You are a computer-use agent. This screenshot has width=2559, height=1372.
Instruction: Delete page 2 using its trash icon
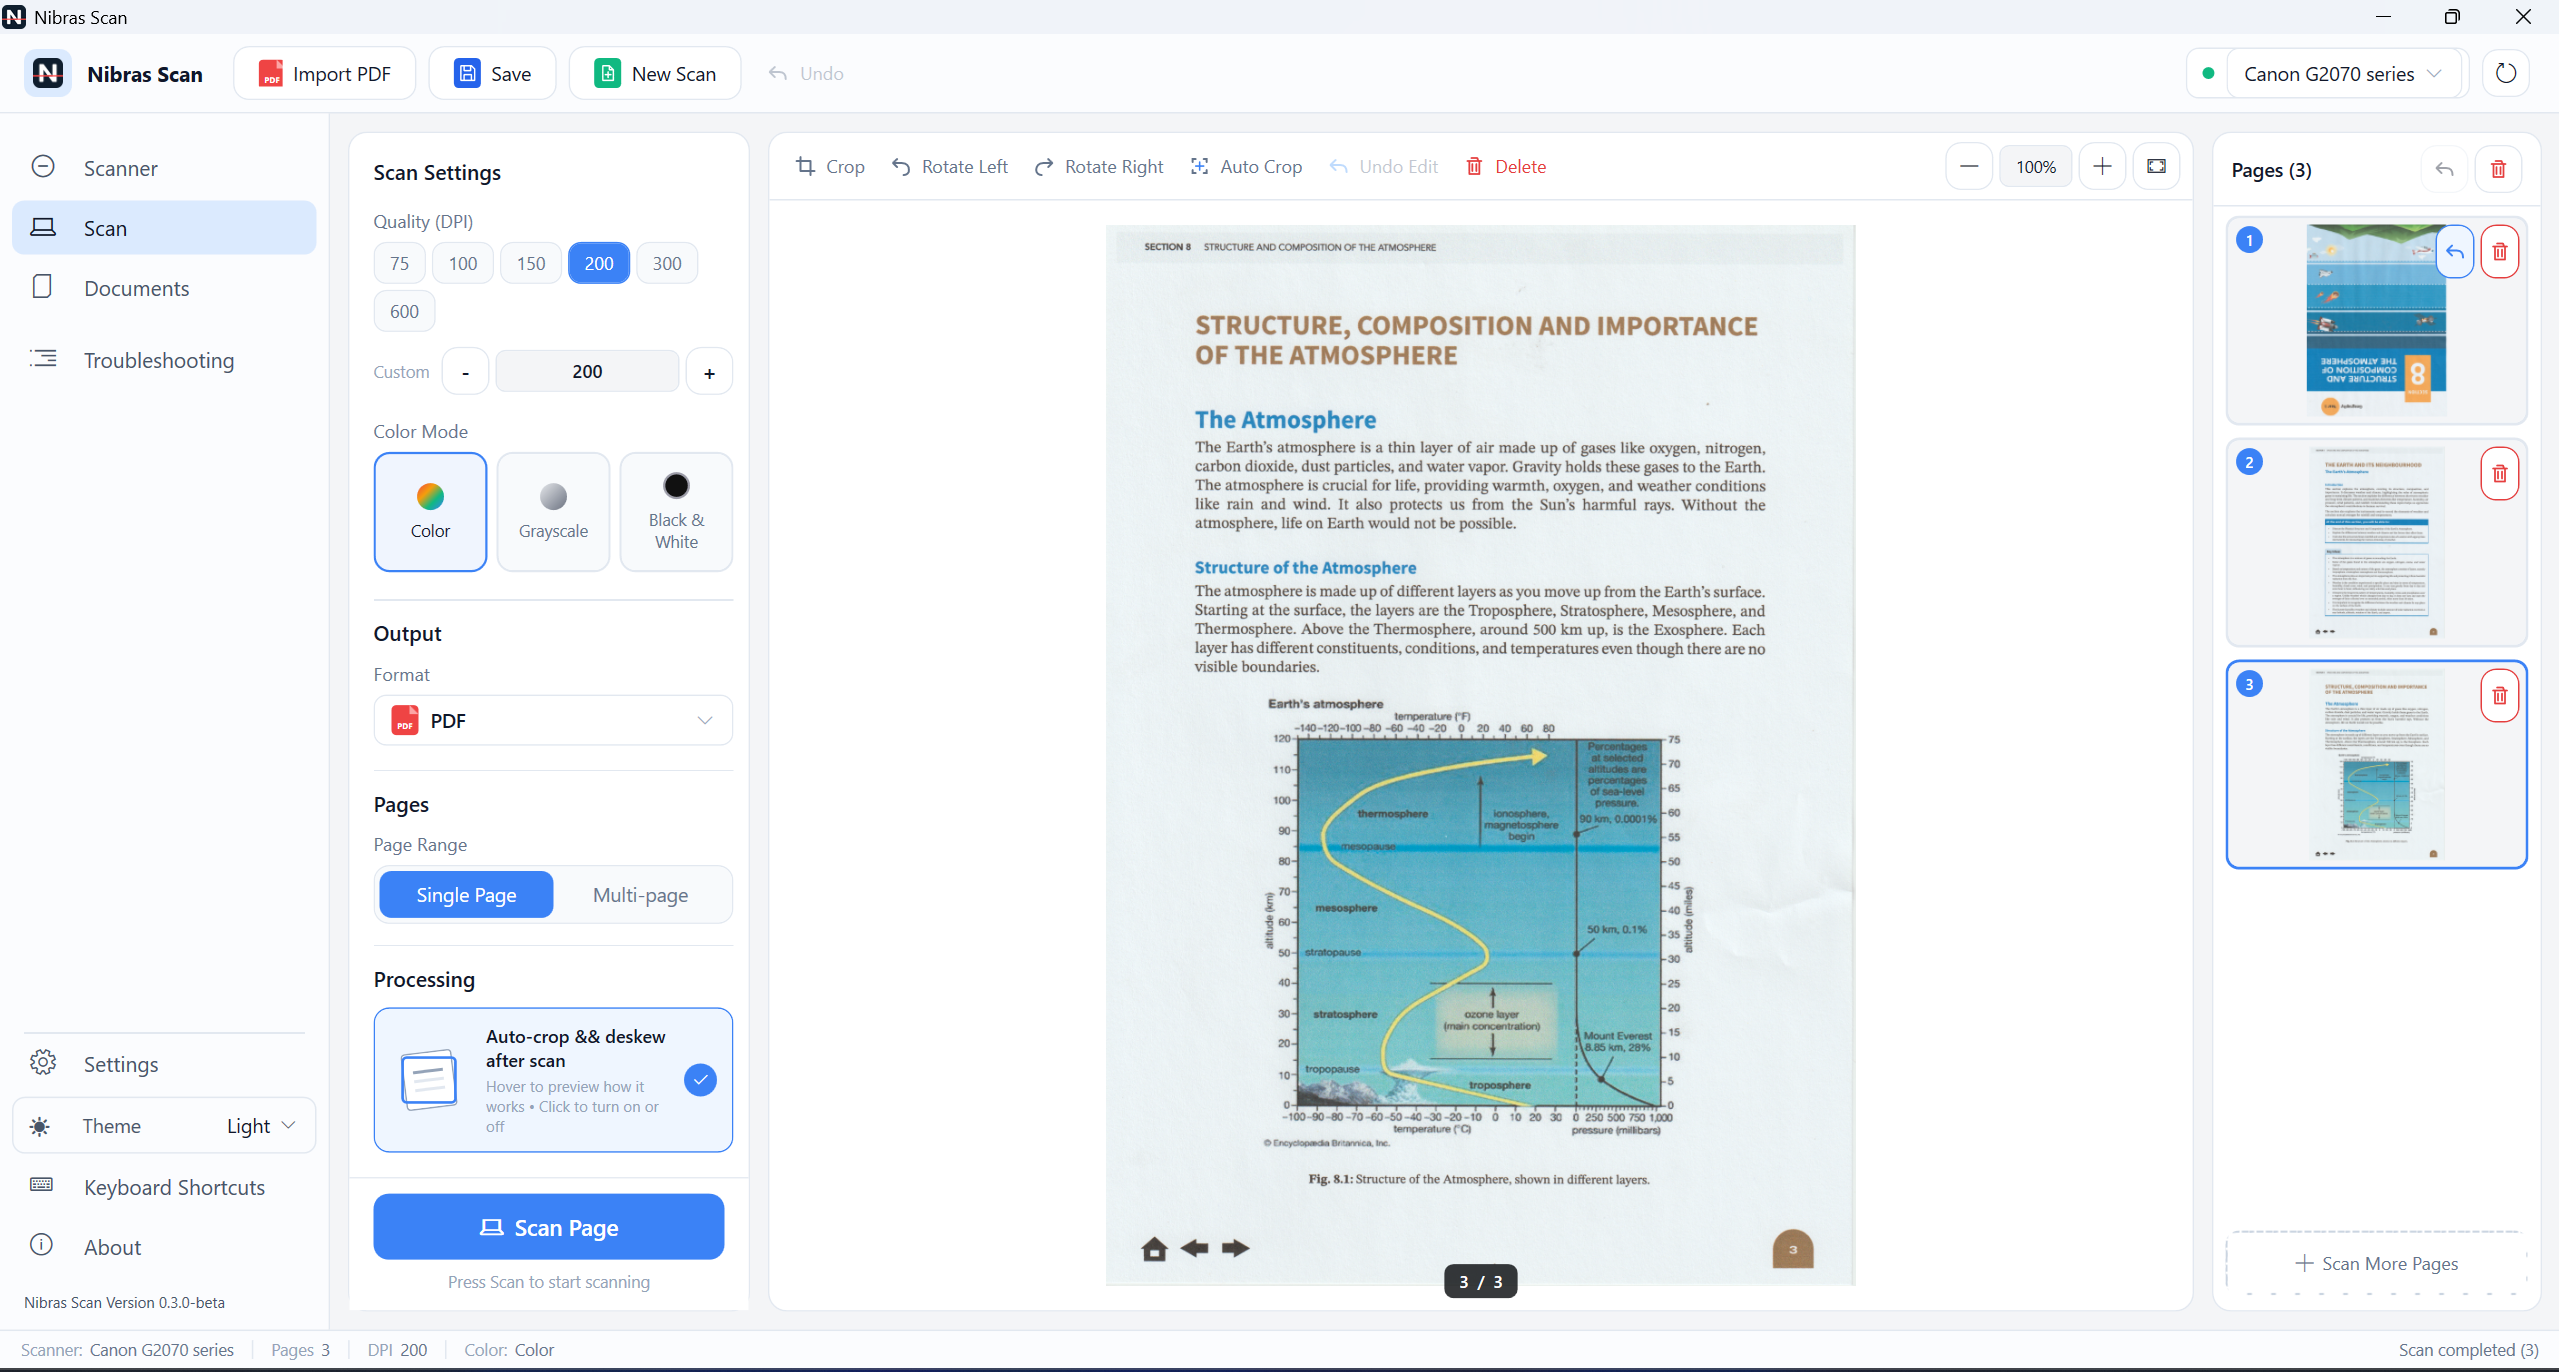click(x=2499, y=474)
